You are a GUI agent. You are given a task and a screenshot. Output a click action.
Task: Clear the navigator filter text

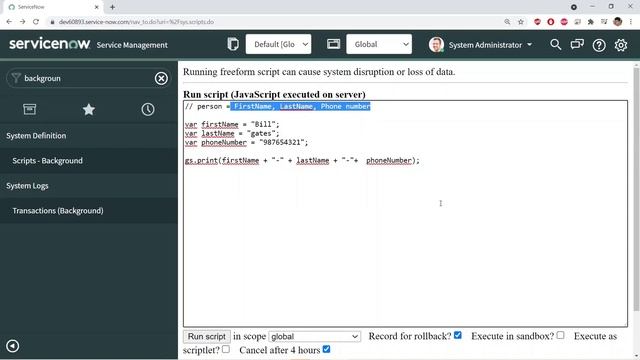tap(161, 78)
